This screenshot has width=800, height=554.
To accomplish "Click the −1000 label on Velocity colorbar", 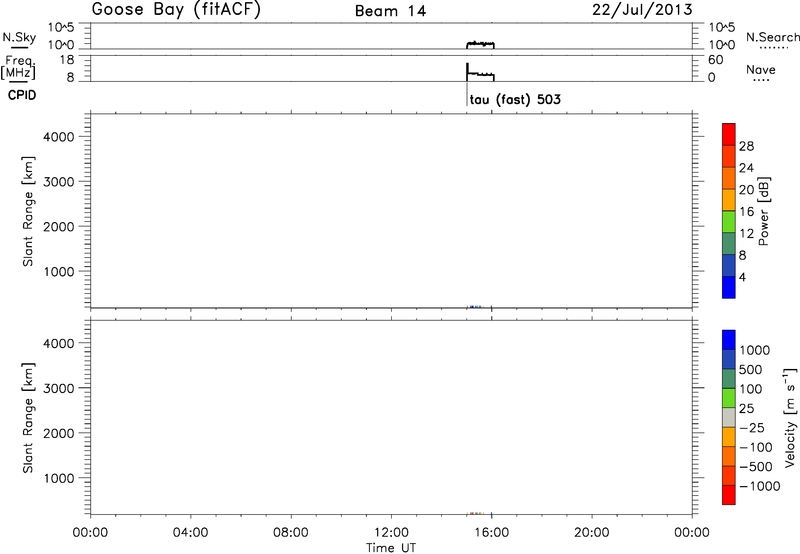I will pos(760,486).
